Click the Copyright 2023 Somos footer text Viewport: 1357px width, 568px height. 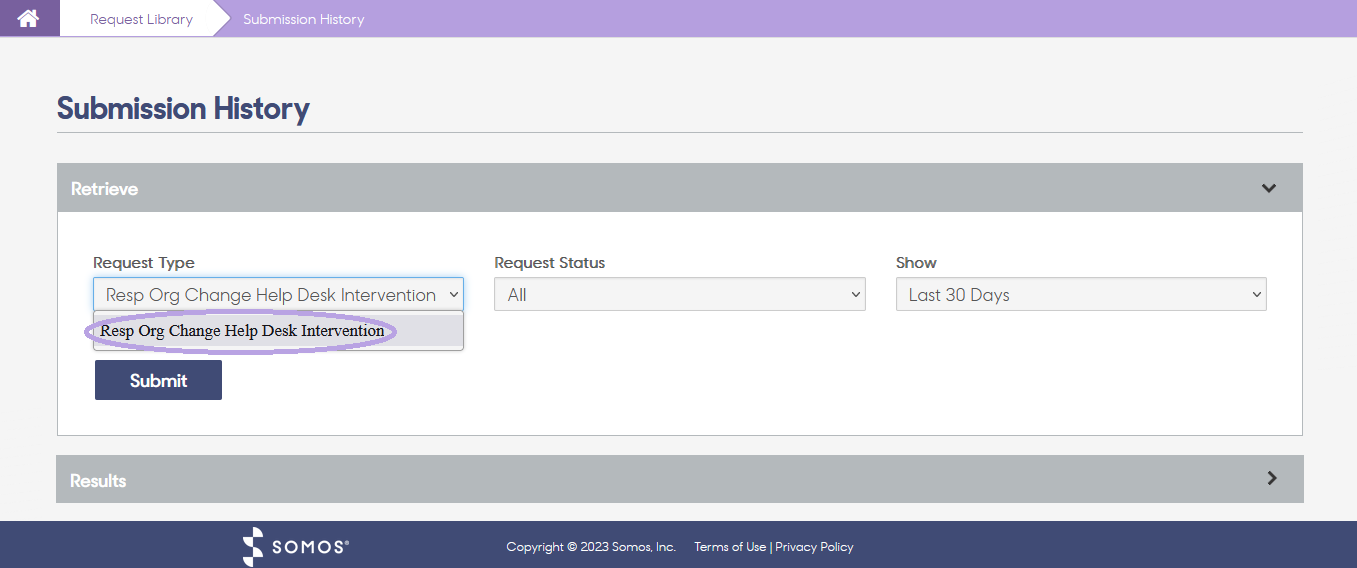point(590,547)
